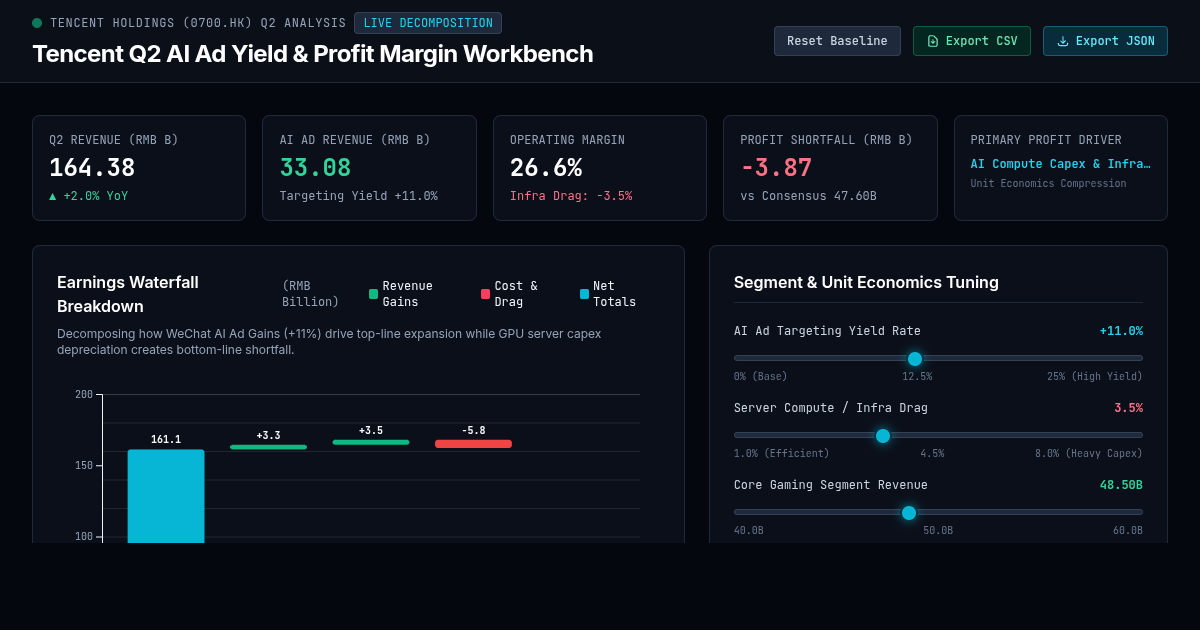Image resolution: width=1200 pixels, height=630 pixels.
Task: Click the 1.0% (Efficient) slider label
Action: click(x=782, y=454)
